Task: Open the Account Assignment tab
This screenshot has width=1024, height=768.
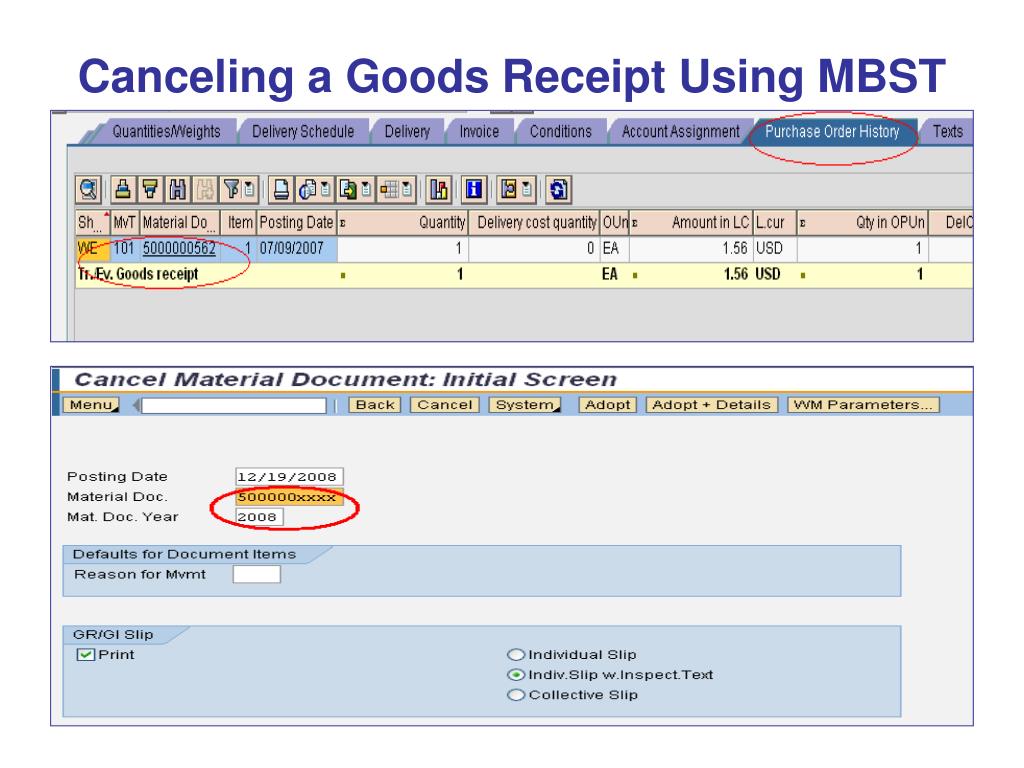Action: [x=680, y=131]
